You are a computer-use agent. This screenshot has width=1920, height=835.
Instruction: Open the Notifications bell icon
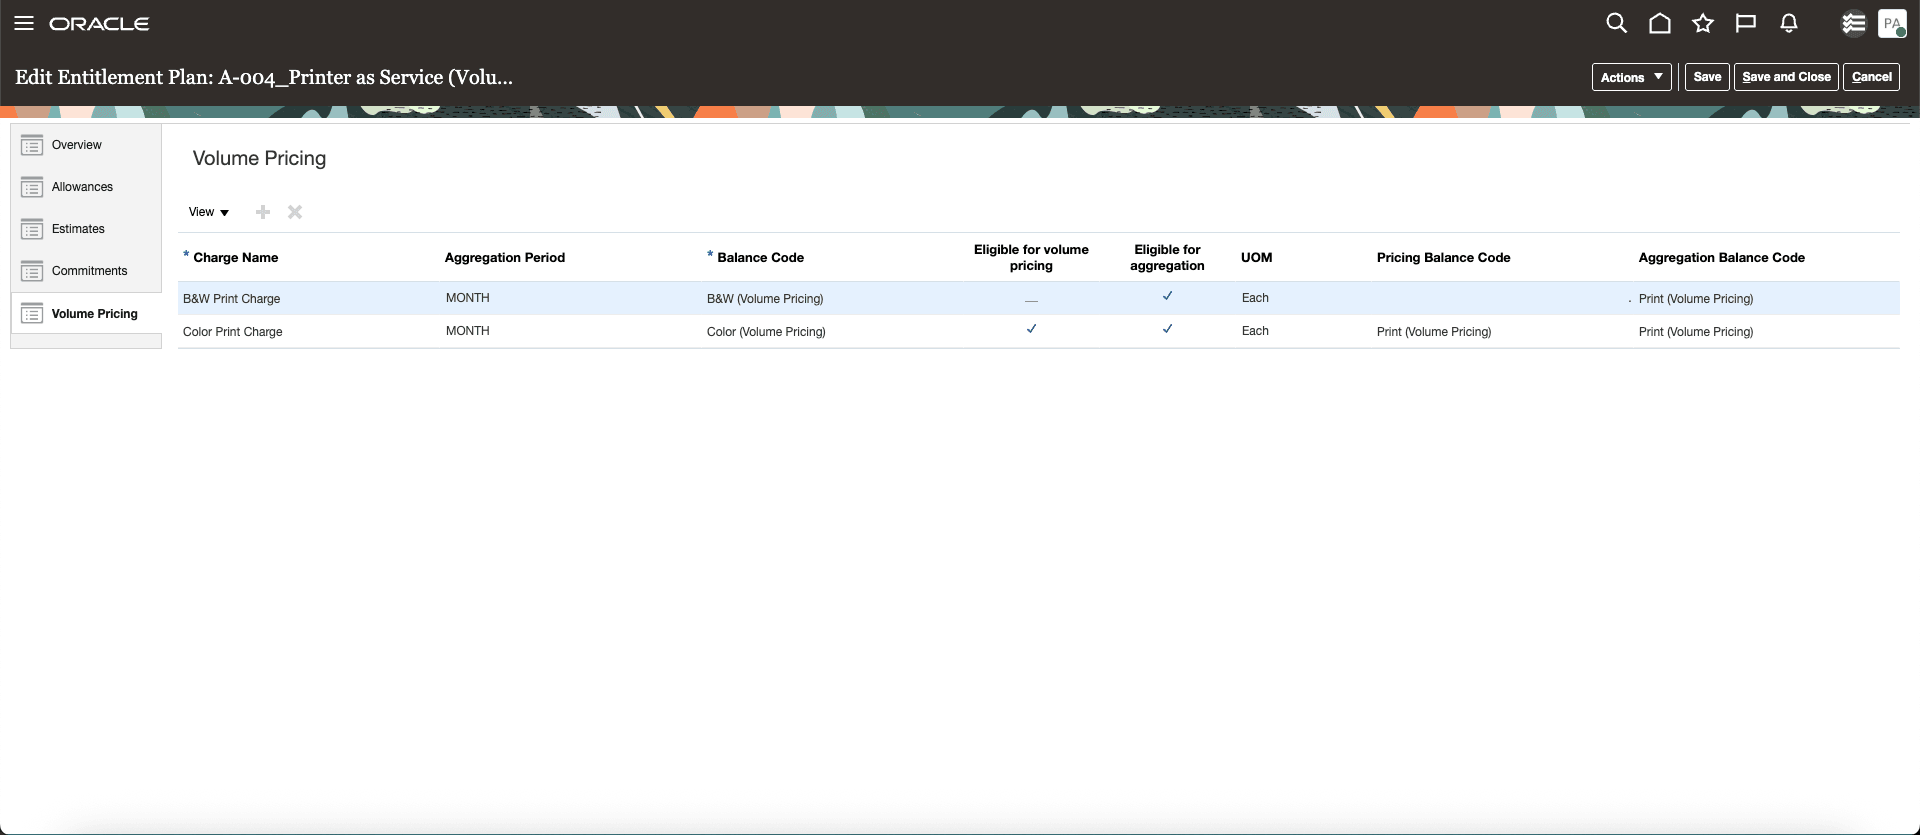1789,23
